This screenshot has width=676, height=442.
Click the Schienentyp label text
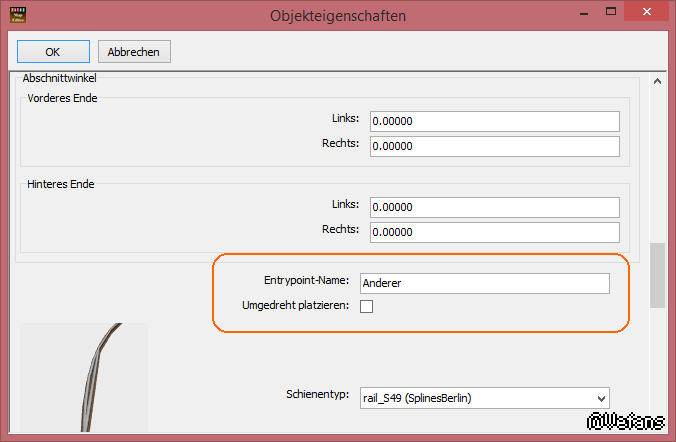point(316,397)
